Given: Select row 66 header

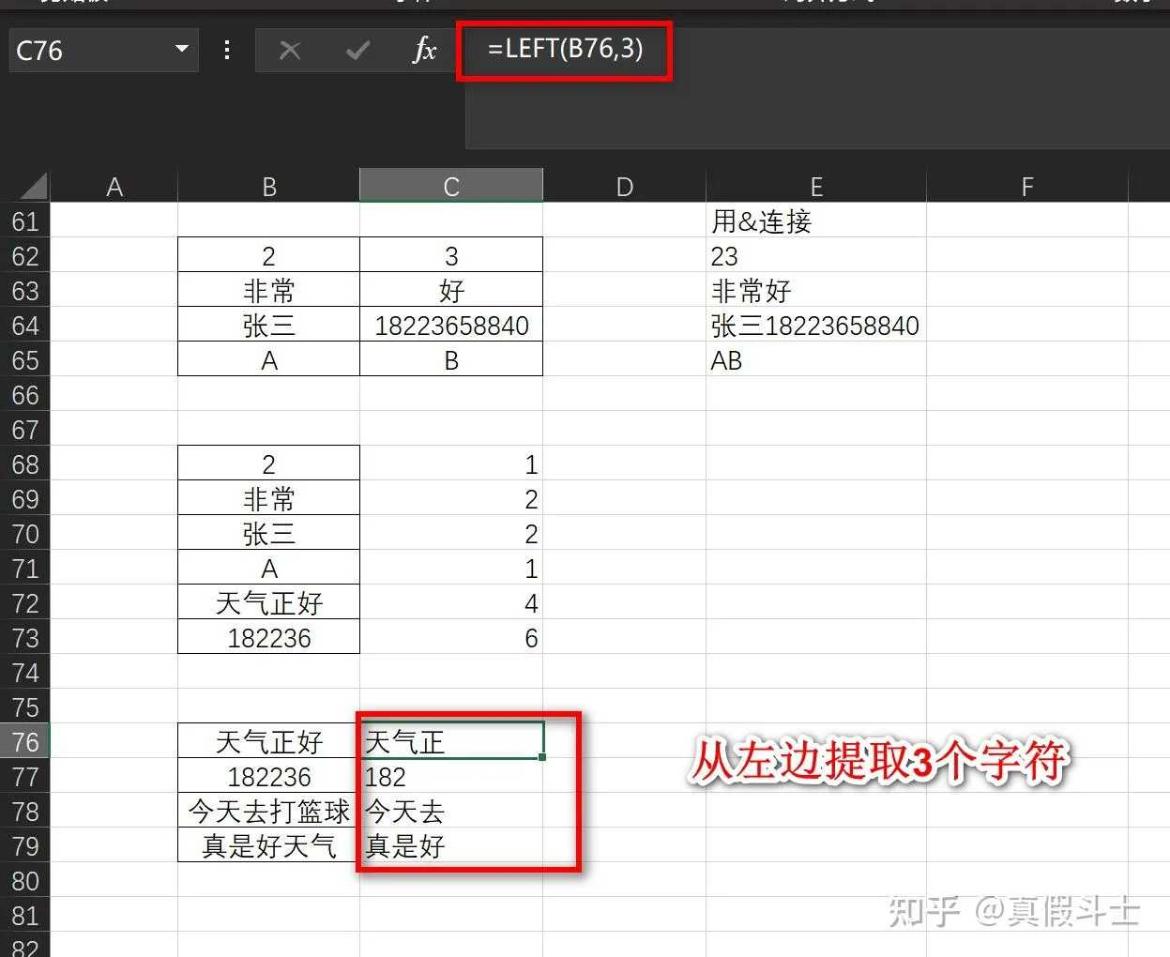Looking at the screenshot, I should 25,395.
